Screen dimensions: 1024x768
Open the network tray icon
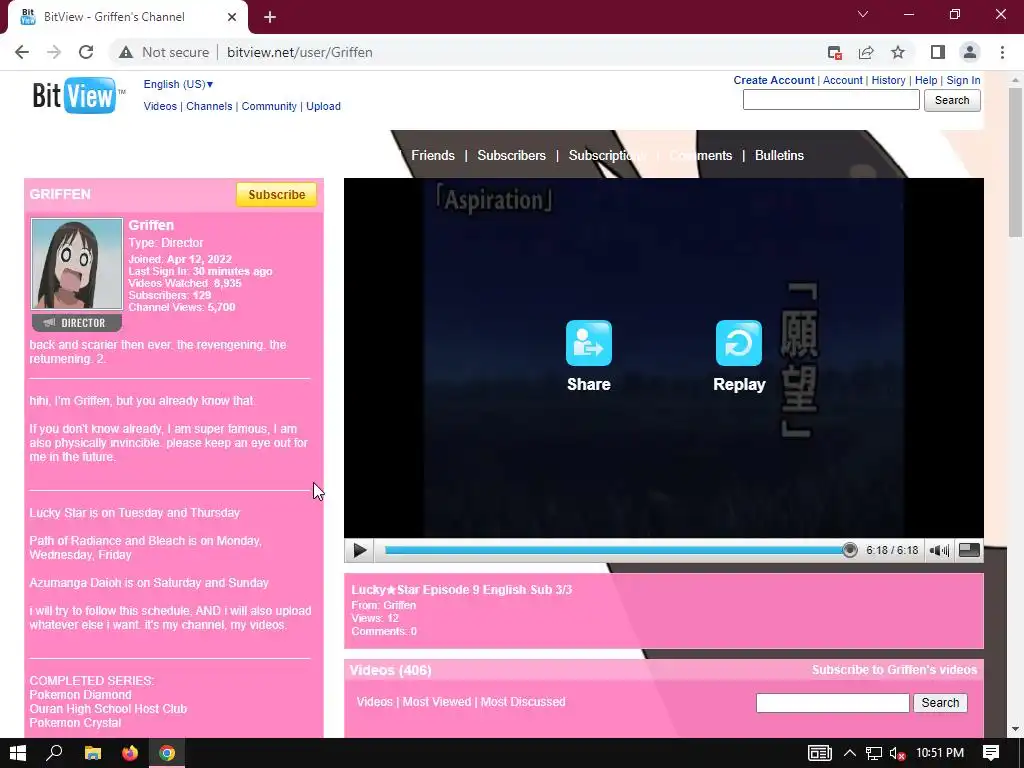(873, 753)
